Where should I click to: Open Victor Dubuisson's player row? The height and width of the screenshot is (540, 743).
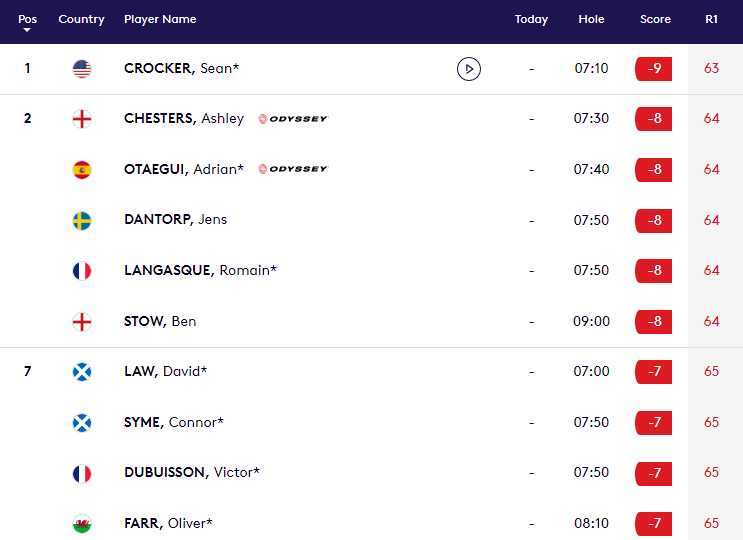pos(372,473)
